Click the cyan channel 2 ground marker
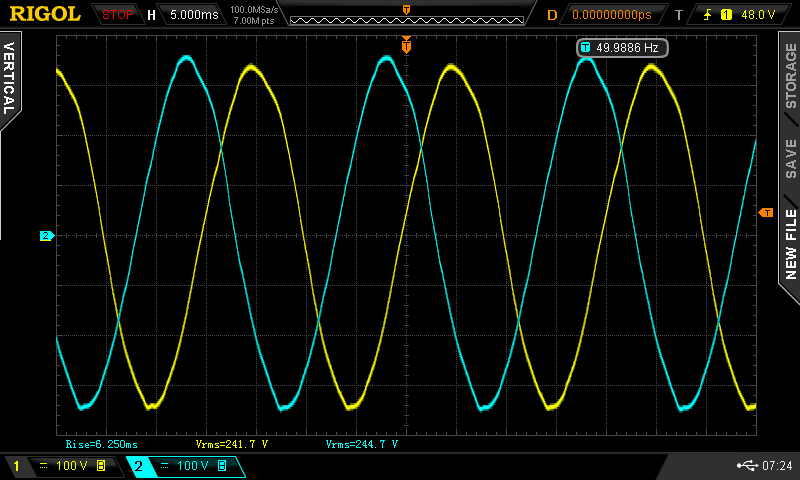 (45, 236)
